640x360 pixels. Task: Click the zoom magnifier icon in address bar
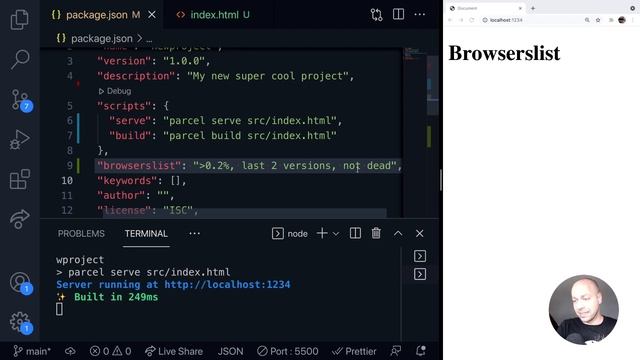[x=587, y=20]
